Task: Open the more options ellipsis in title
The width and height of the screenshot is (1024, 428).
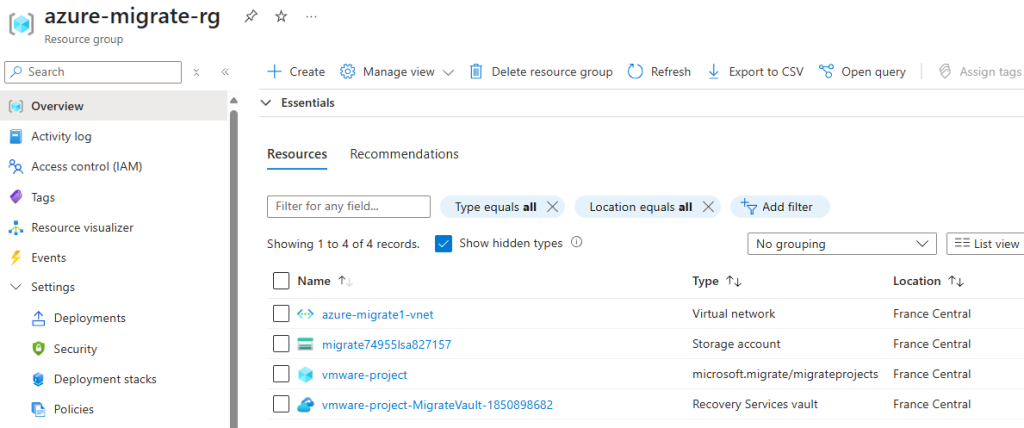Action: coord(312,17)
